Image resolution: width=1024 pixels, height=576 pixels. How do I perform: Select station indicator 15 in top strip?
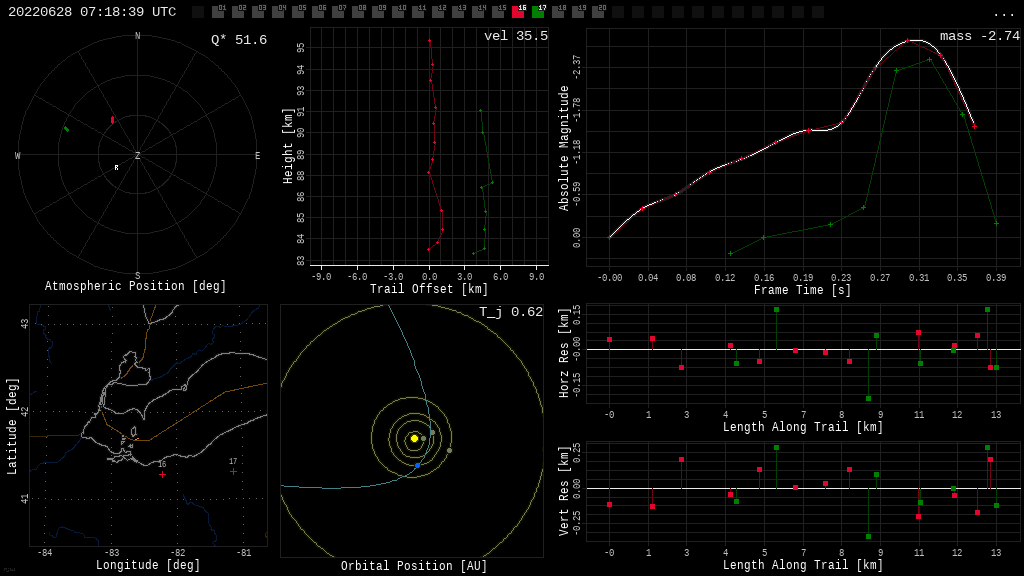tap(498, 11)
